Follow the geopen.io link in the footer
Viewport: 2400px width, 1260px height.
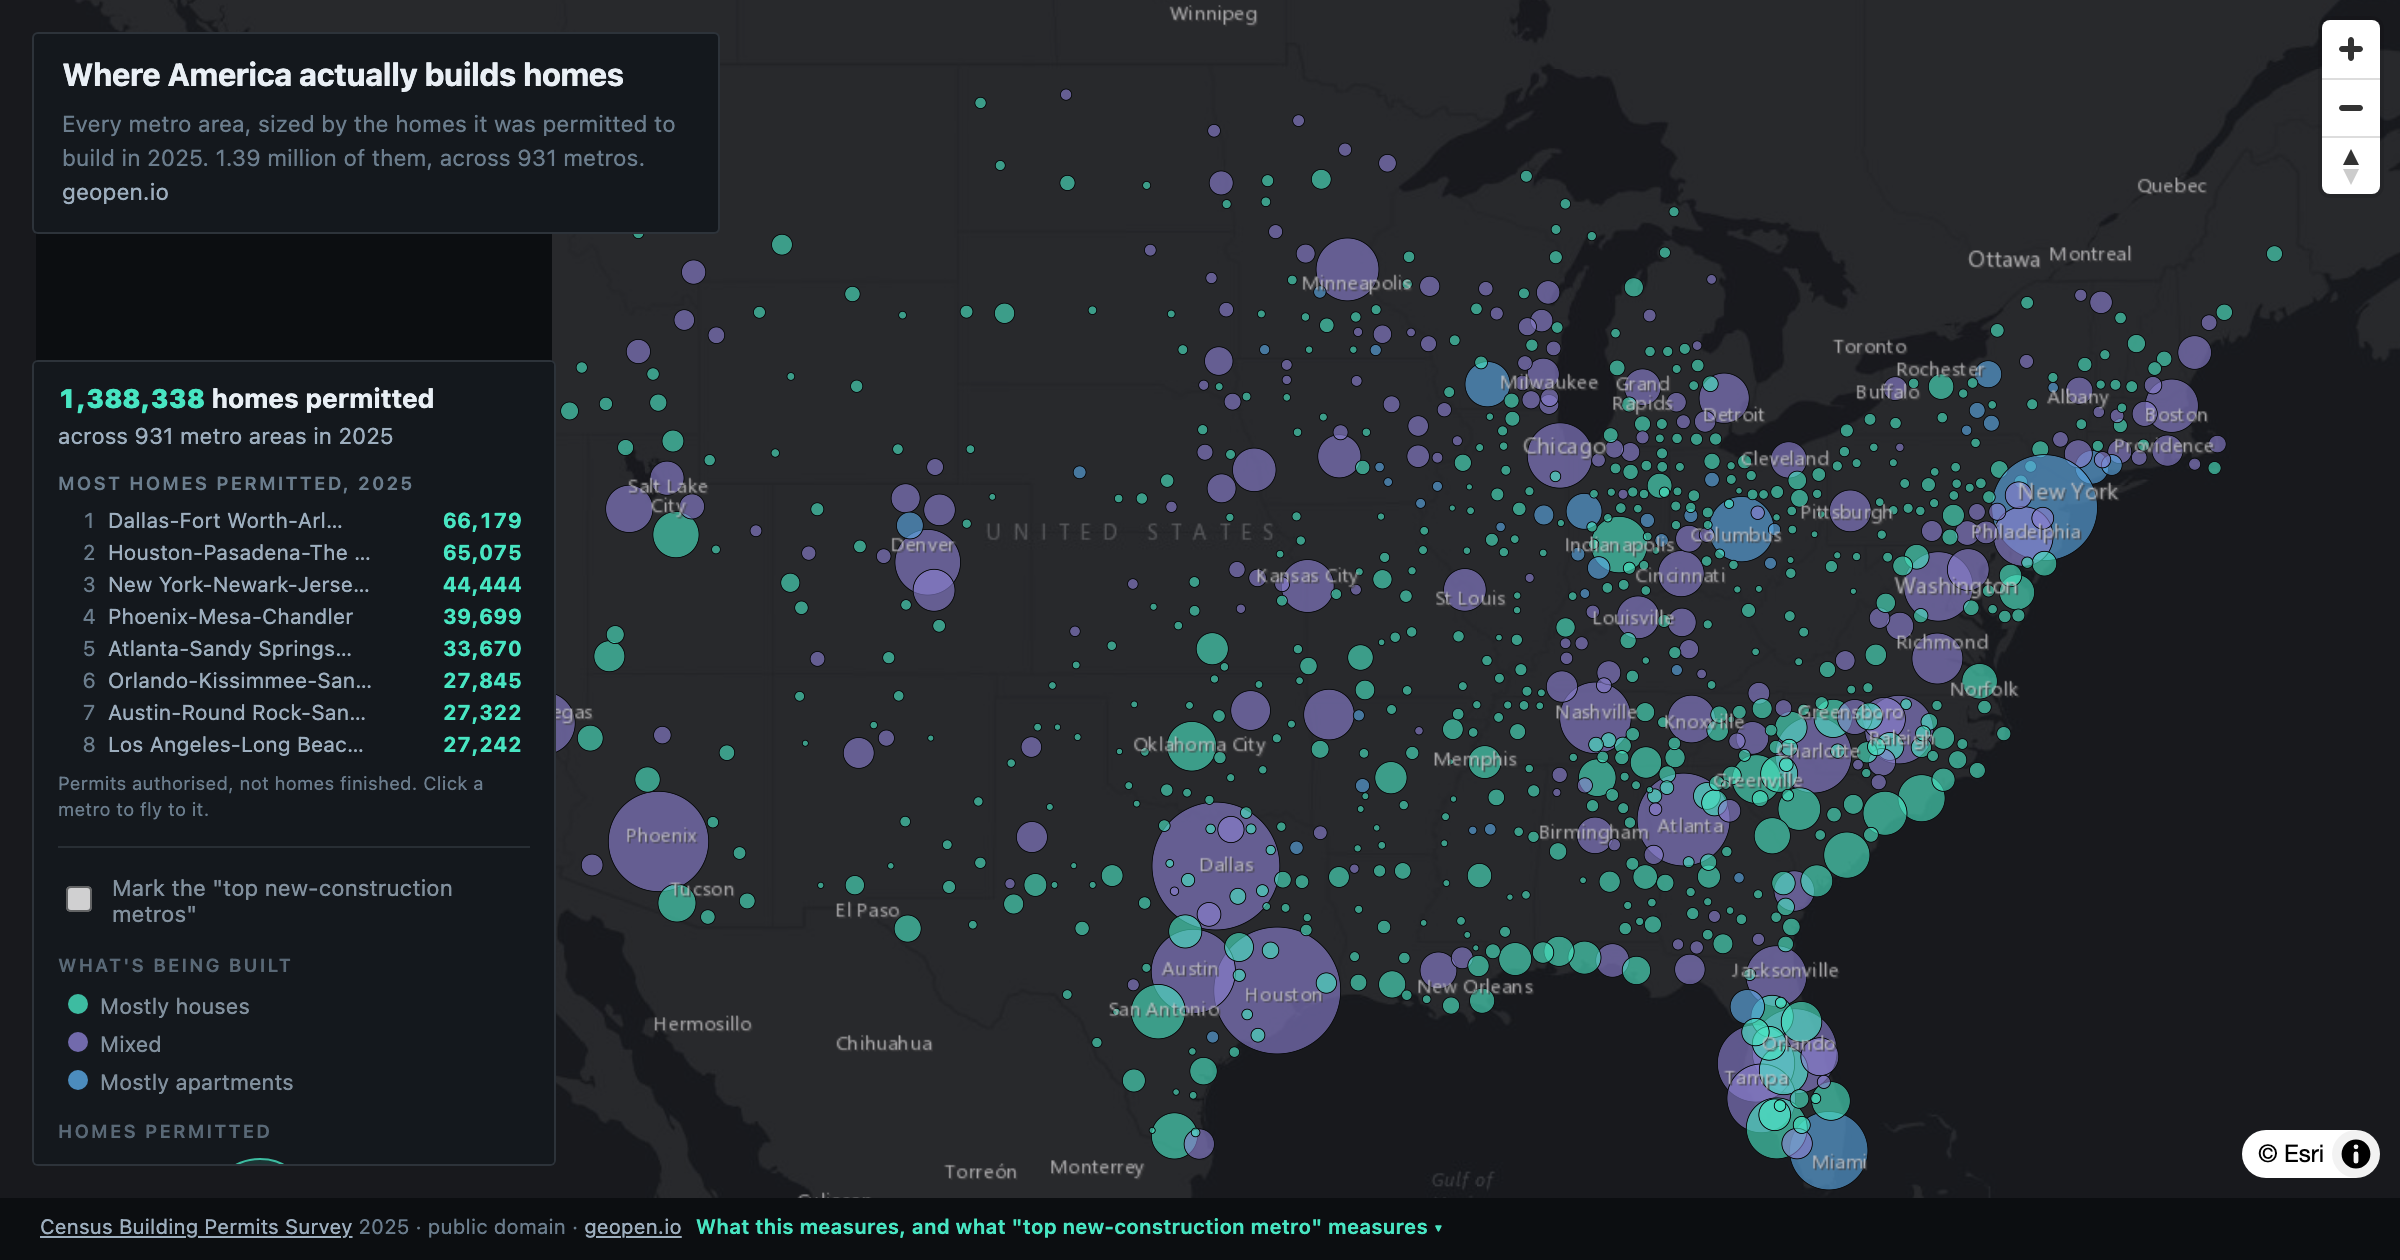point(632,1227)
